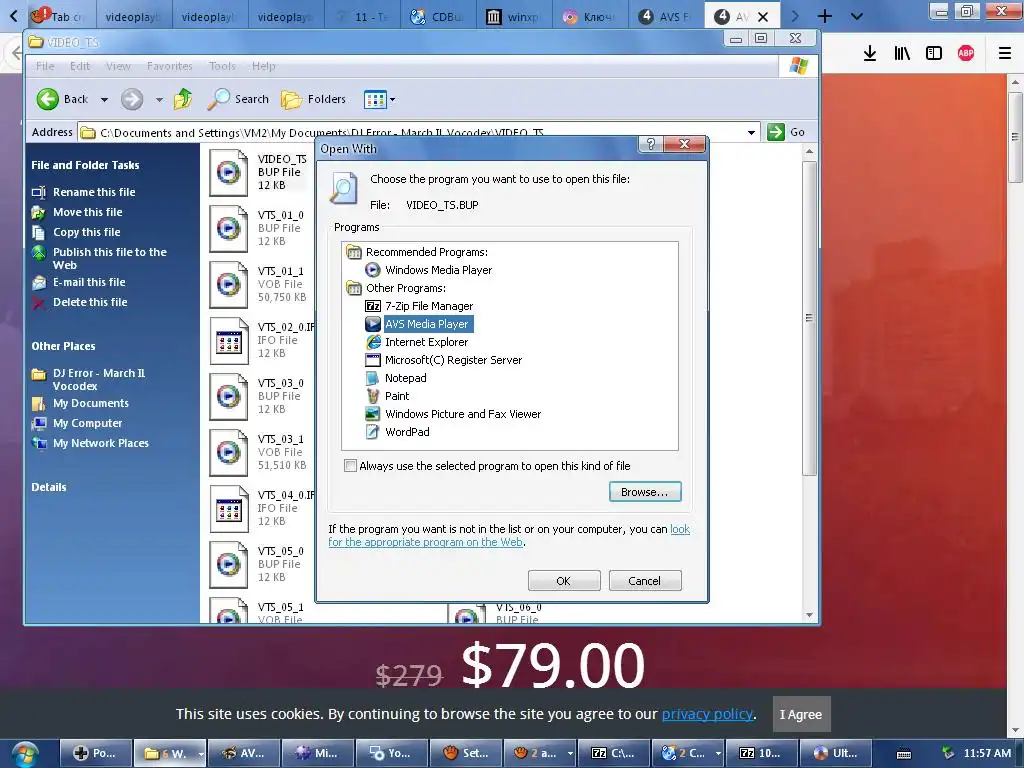Open Search in Explorer toolbar

[238, 99]
